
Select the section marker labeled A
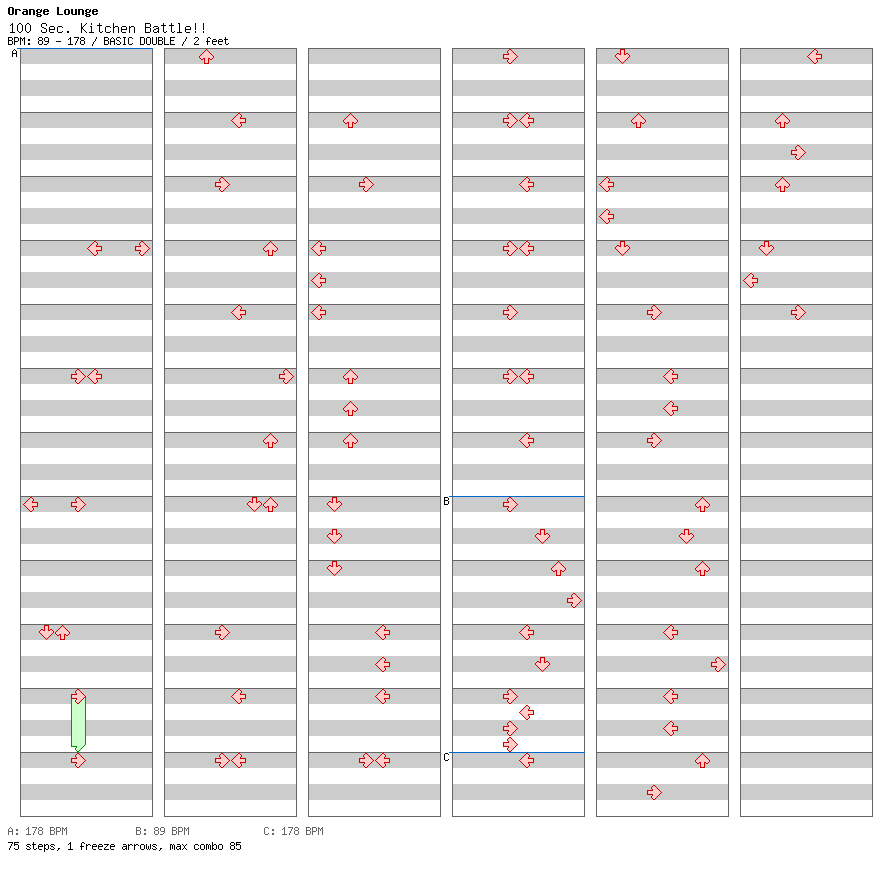click(x=14, y=53)
